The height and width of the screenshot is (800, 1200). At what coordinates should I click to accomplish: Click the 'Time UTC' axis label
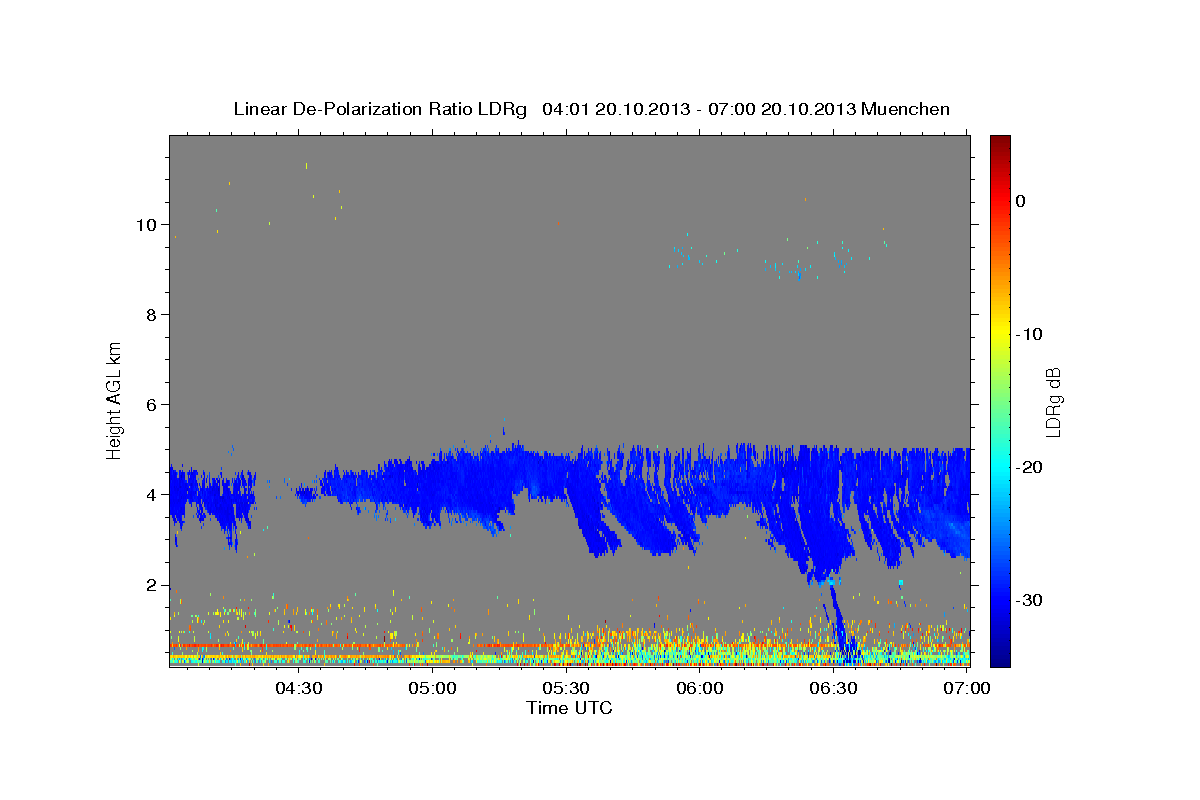tap(569, 708)
